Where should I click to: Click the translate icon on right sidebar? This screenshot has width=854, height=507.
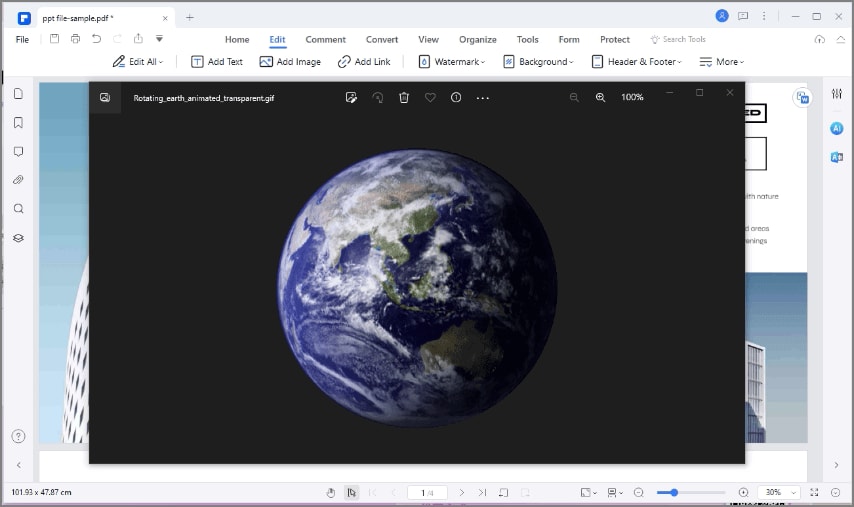pyautogui.click(x=837, y=157)
